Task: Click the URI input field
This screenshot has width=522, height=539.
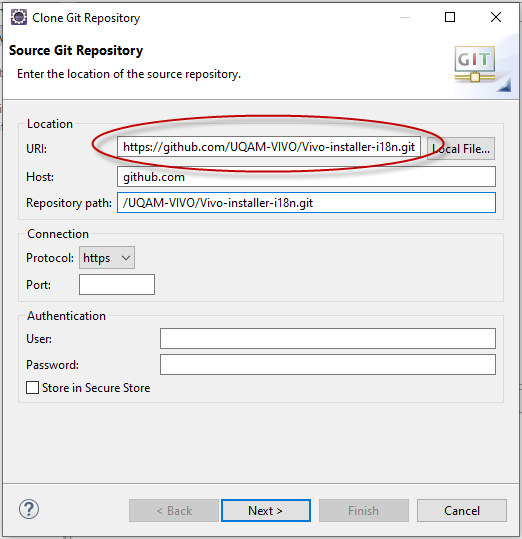Action: [x=269, y=147]
